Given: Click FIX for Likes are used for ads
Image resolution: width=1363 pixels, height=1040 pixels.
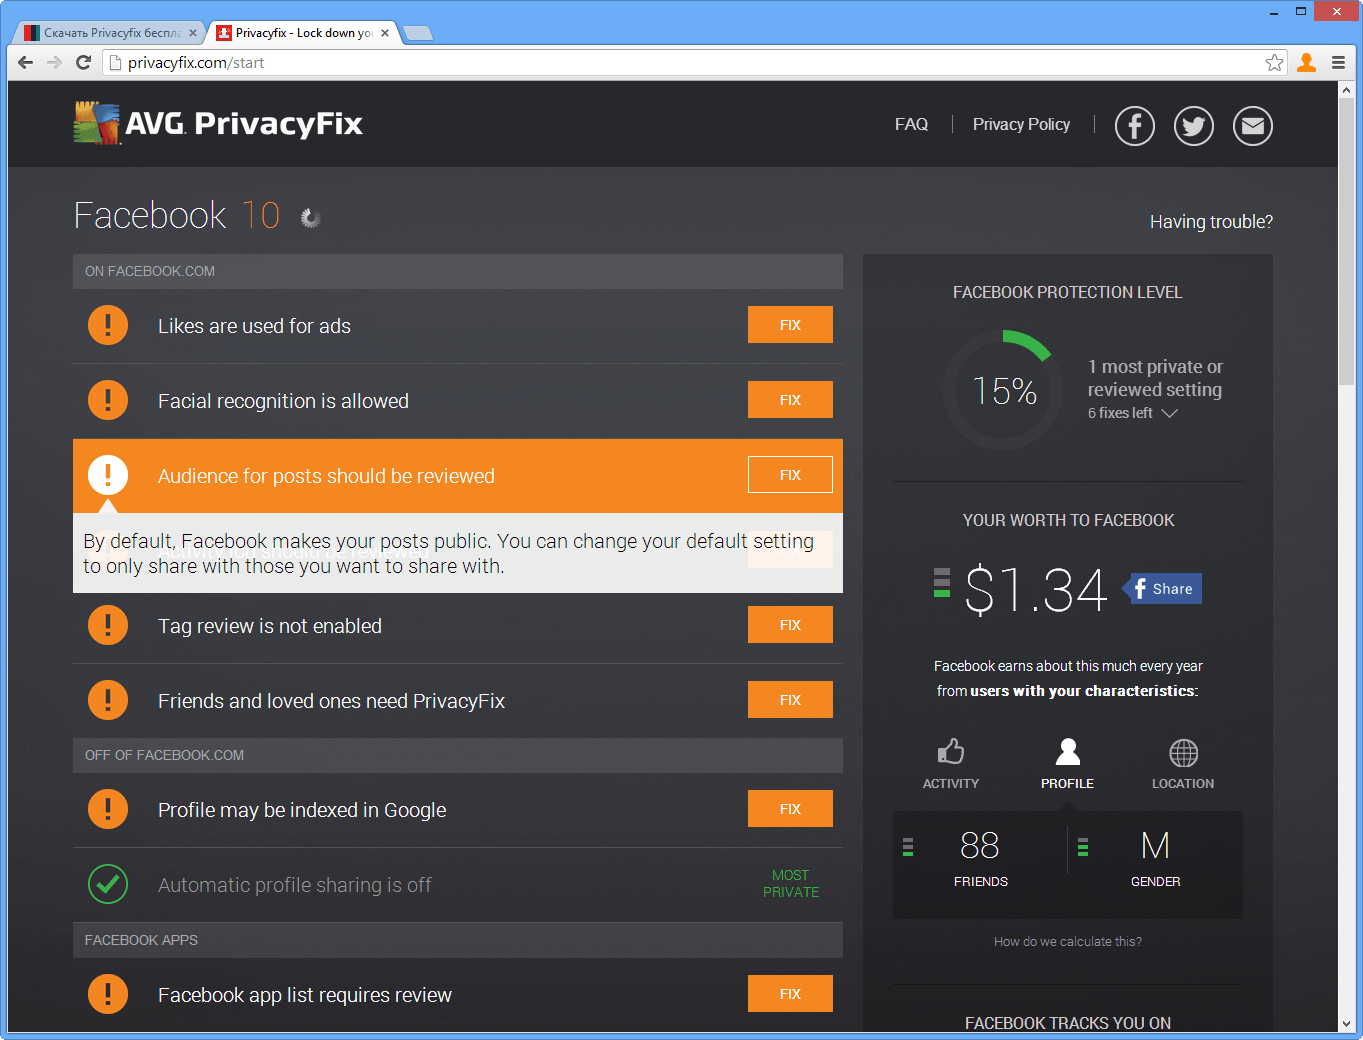Looking at the screenshot, I should tap(790, 325).
